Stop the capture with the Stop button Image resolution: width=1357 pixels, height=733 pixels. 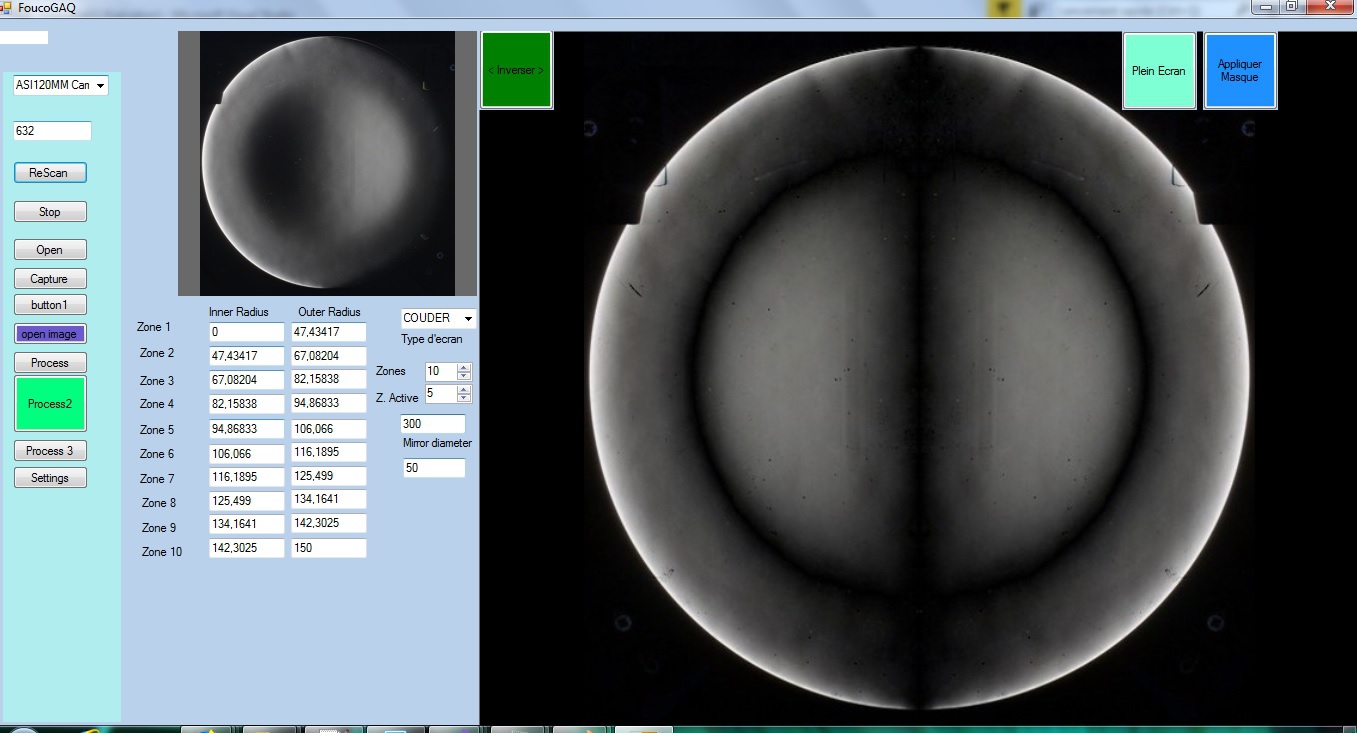pyautogui.click(x=50, y=212)
